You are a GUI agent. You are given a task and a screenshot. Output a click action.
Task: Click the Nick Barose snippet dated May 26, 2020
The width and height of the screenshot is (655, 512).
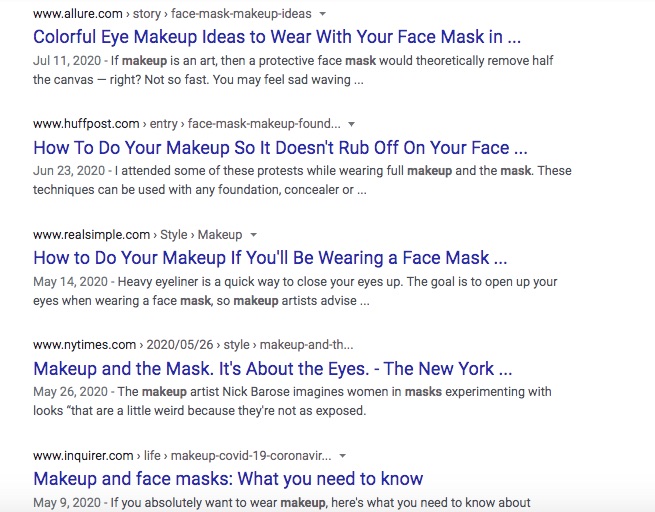290,400
